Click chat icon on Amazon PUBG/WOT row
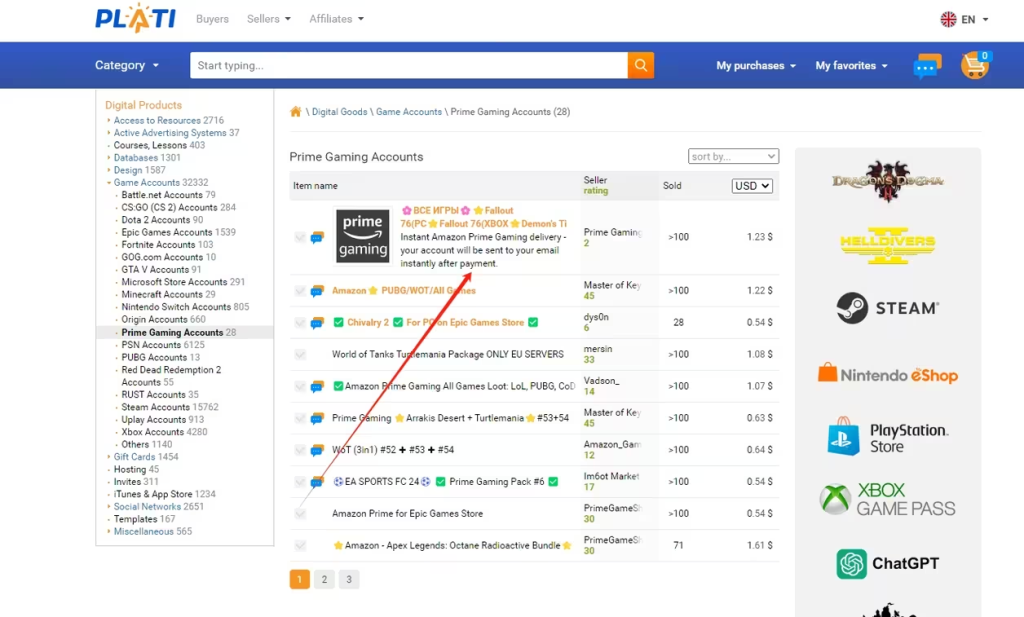 click(317, 291)
